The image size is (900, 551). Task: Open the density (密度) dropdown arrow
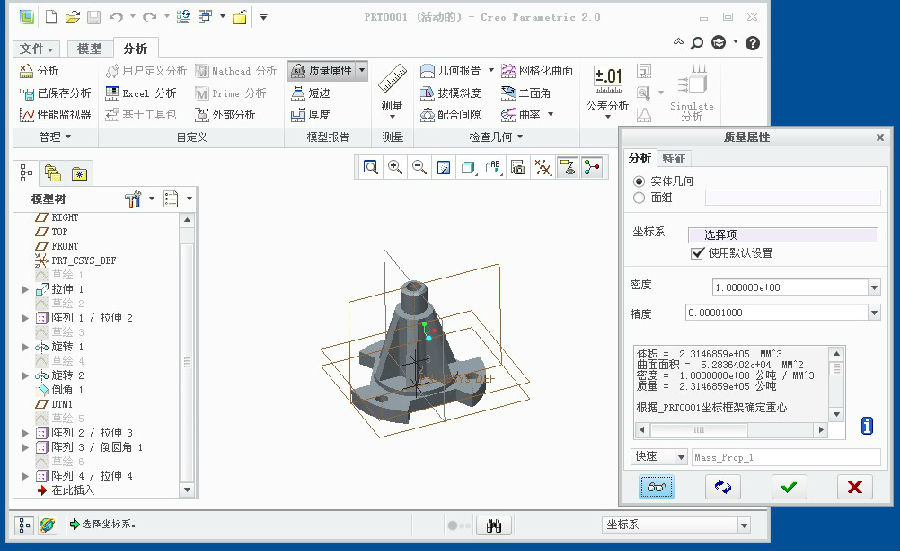(874, 288)
